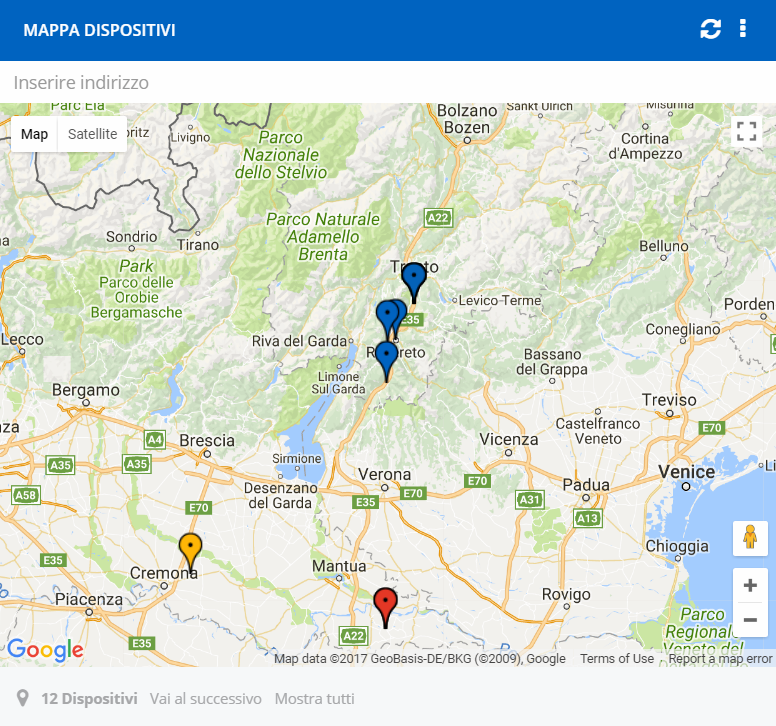
Task: Click the Mantua city label
Action: point(339,566)
